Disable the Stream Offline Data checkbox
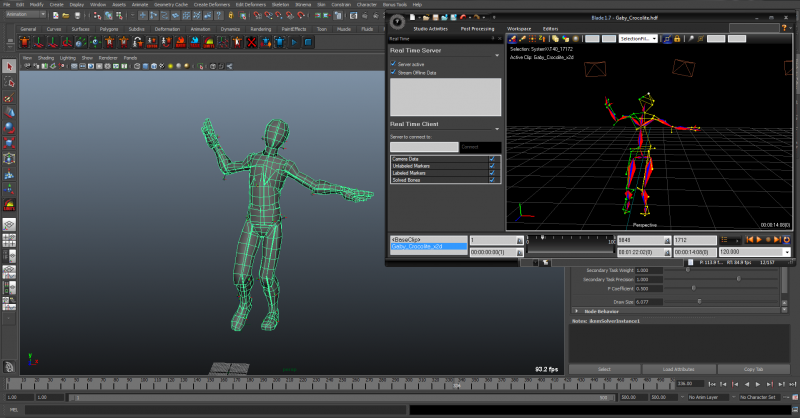This screenshot has height=418, width=800. coord(393,72)
